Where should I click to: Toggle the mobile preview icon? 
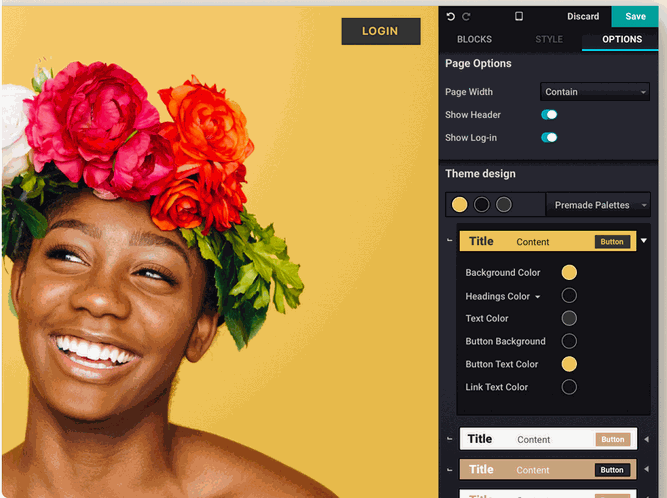[519, 16]
